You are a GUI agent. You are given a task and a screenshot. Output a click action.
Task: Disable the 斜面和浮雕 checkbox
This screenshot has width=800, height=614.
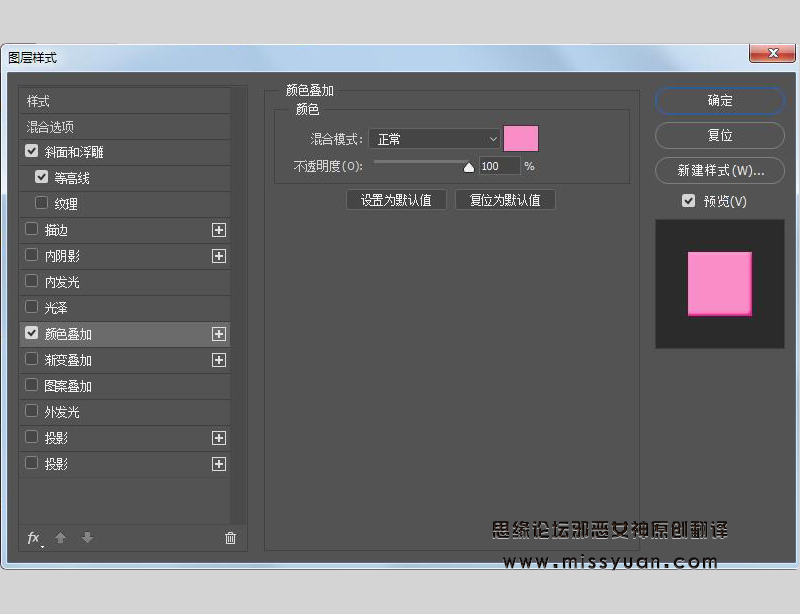33,151
